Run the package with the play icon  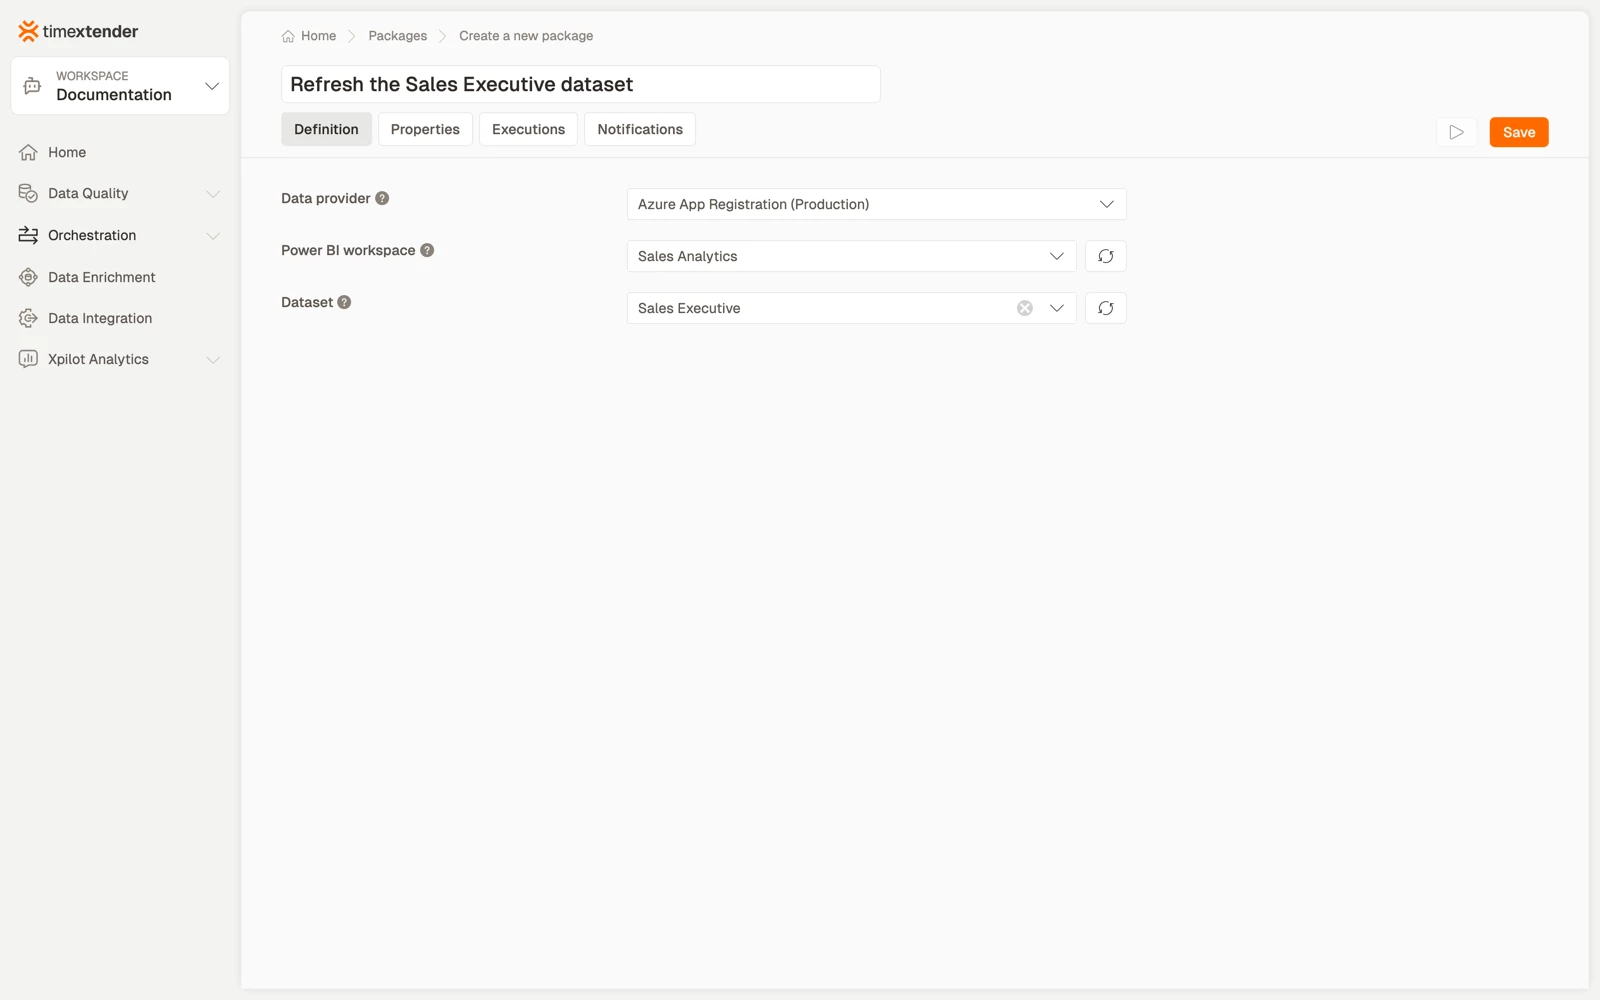tap(1456, 132)
